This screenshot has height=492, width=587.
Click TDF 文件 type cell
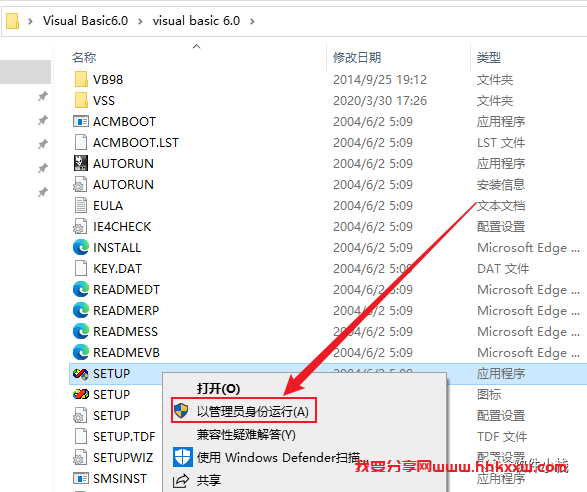click(x=502, y=436)
